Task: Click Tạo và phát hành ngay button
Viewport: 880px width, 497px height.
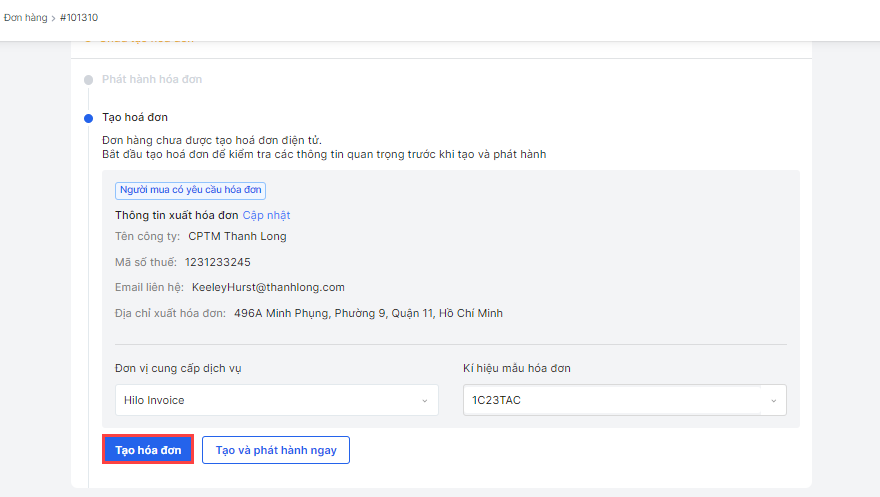Action: coord(276,451)
